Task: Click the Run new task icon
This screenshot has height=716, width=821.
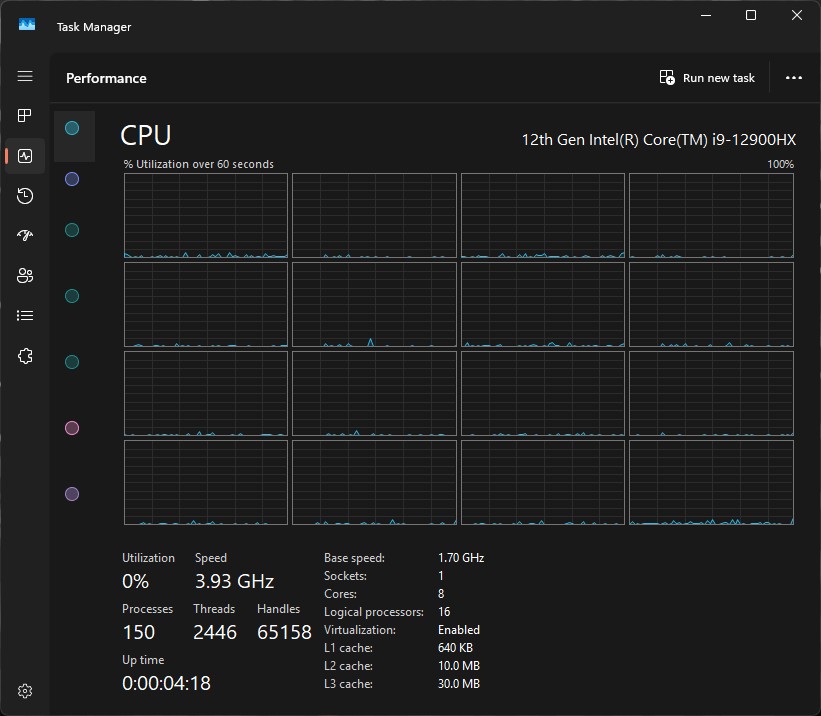Action: [x=667, y=78]
